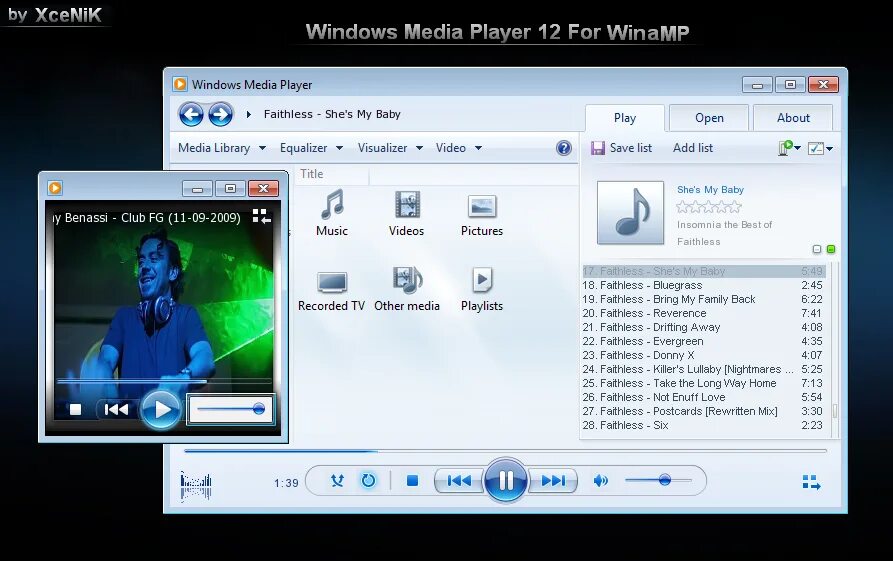The image size is (893, 561).
Task: Click the main window WMP title logo
Action: coord(179,84)
